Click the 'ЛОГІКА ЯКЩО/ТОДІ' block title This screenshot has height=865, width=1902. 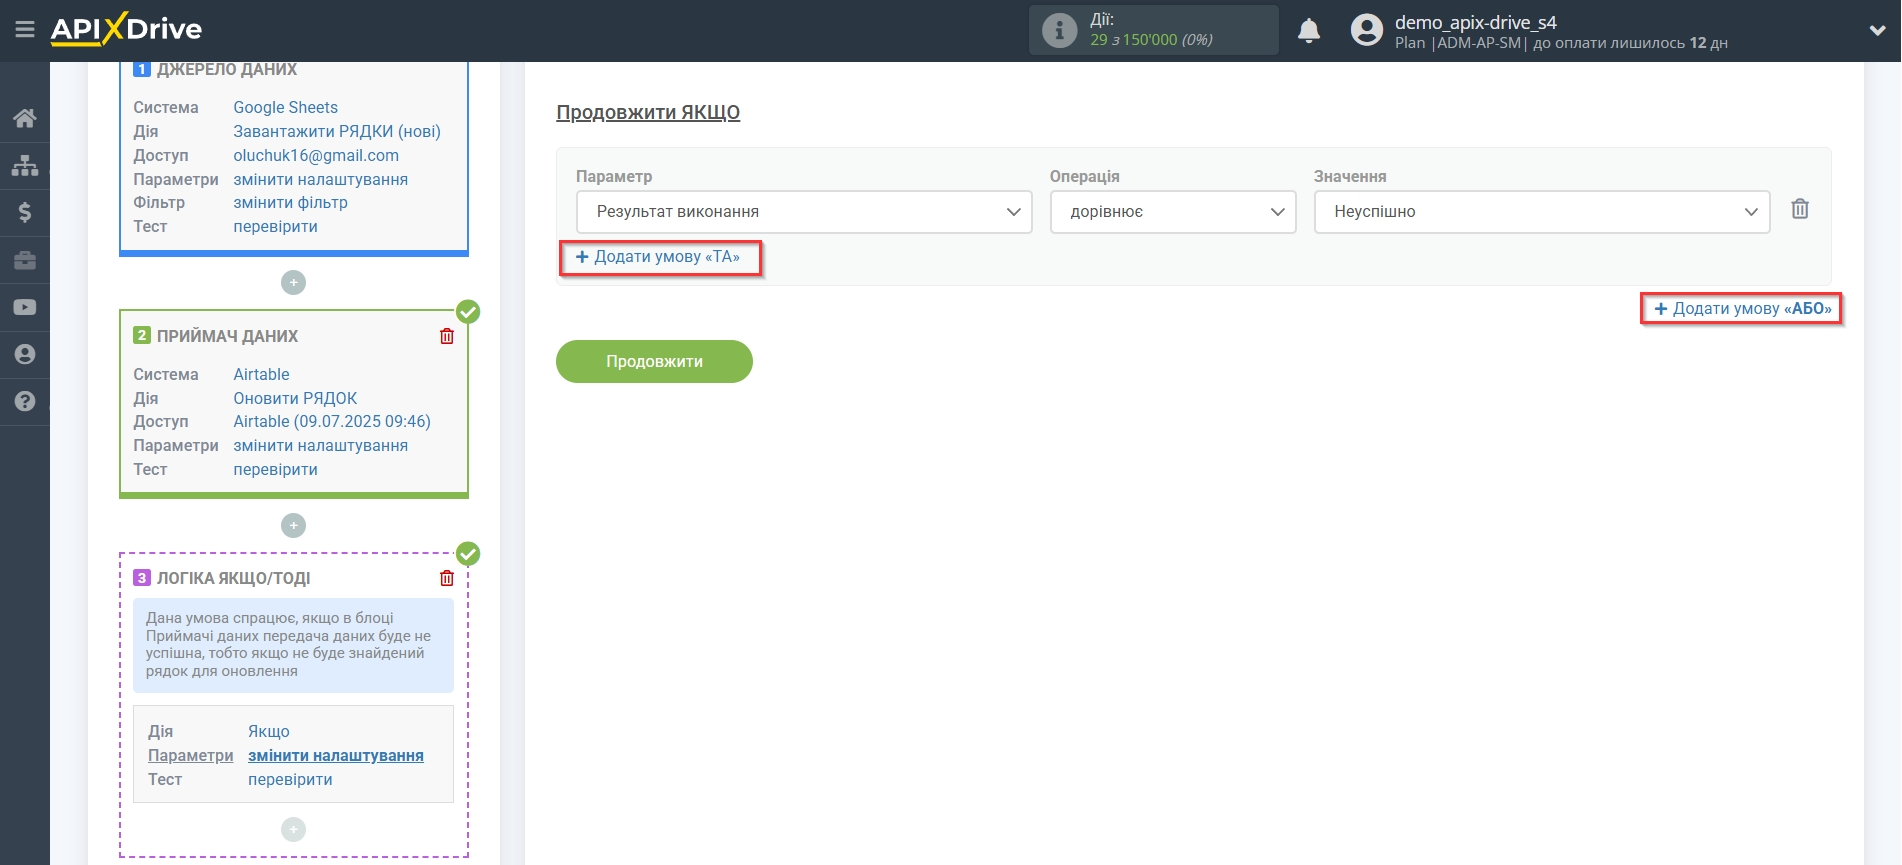pos(233,578)
